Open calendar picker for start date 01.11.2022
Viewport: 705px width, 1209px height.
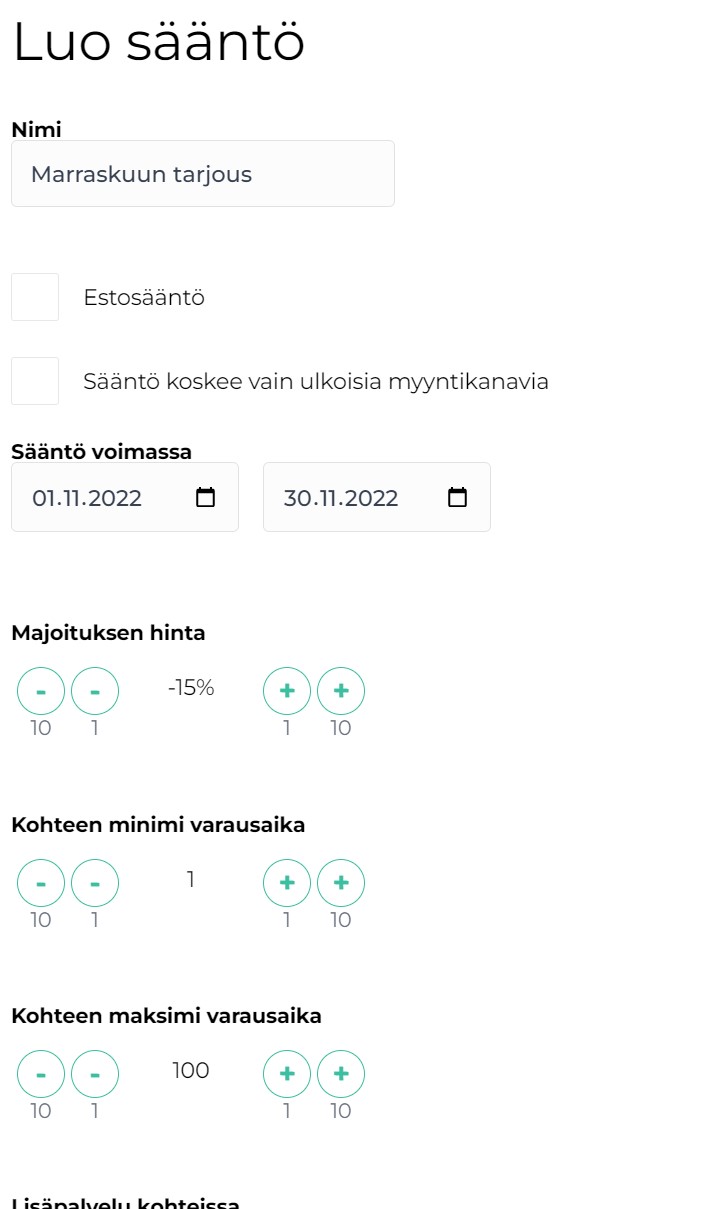[x=206, y=498]
